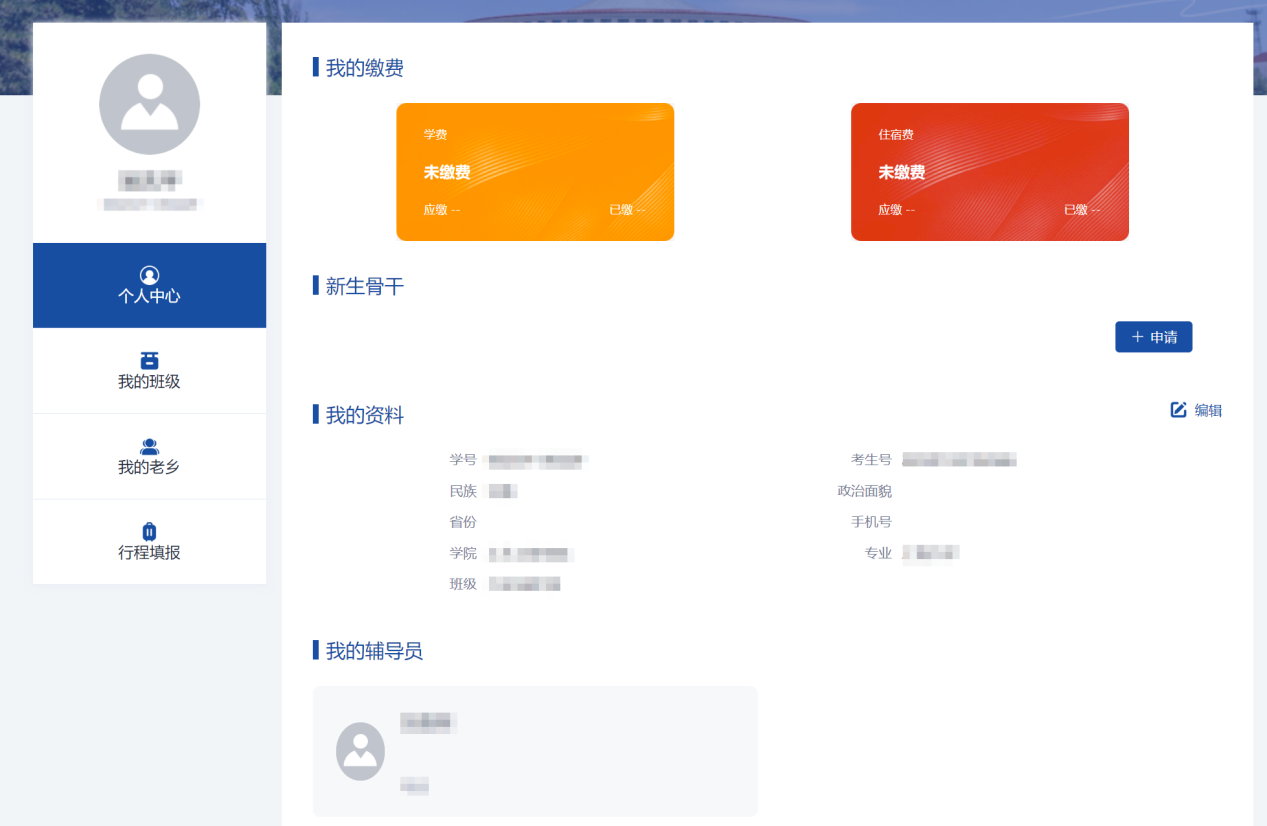
Task: Open 我的老乡 sidebar entry
Action: coord(150,456)
